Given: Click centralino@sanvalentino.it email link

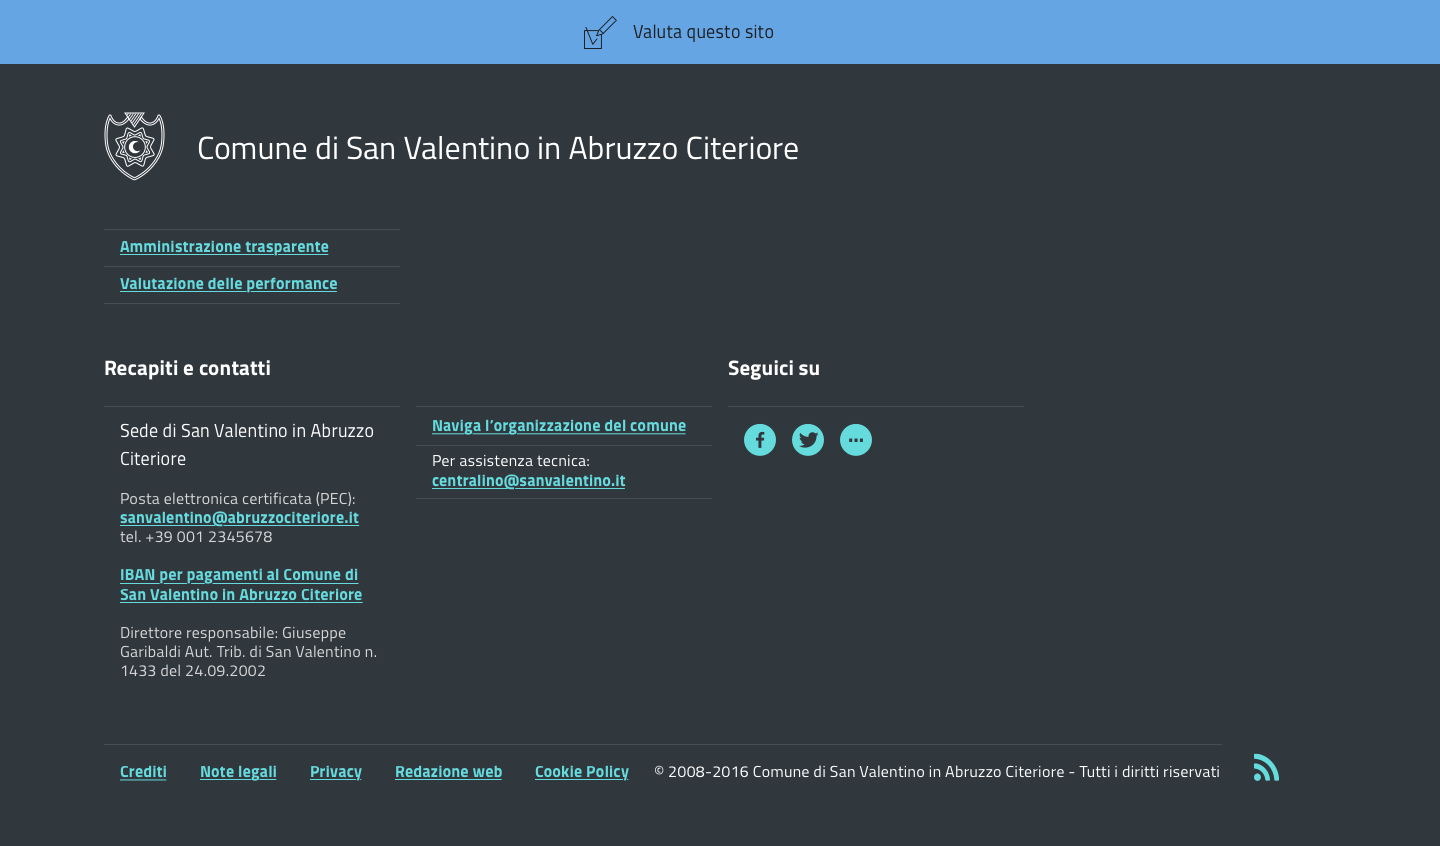Looking at the screenshot, I should click(528, 481).
